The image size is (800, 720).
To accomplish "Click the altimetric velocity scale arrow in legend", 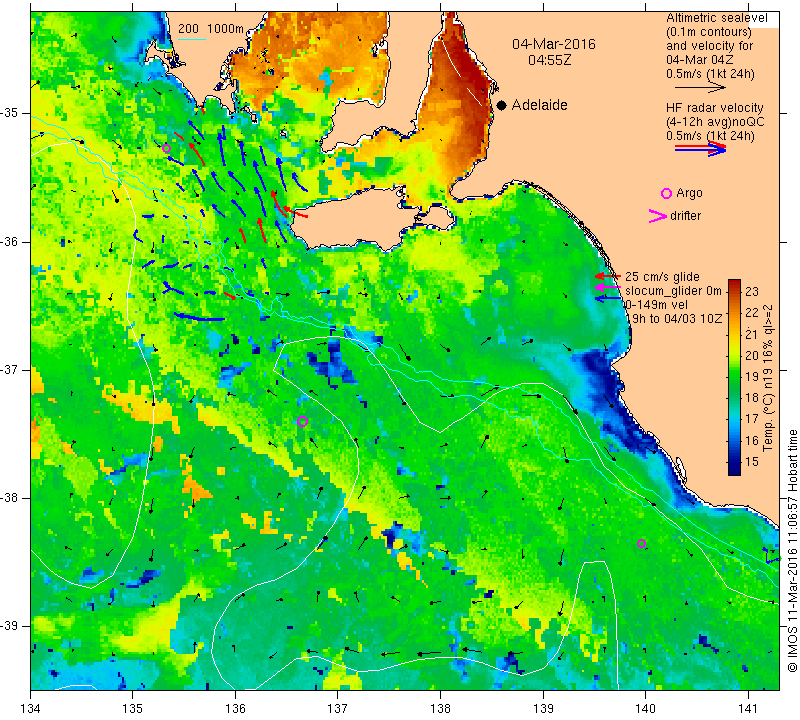I will point(700,88).
